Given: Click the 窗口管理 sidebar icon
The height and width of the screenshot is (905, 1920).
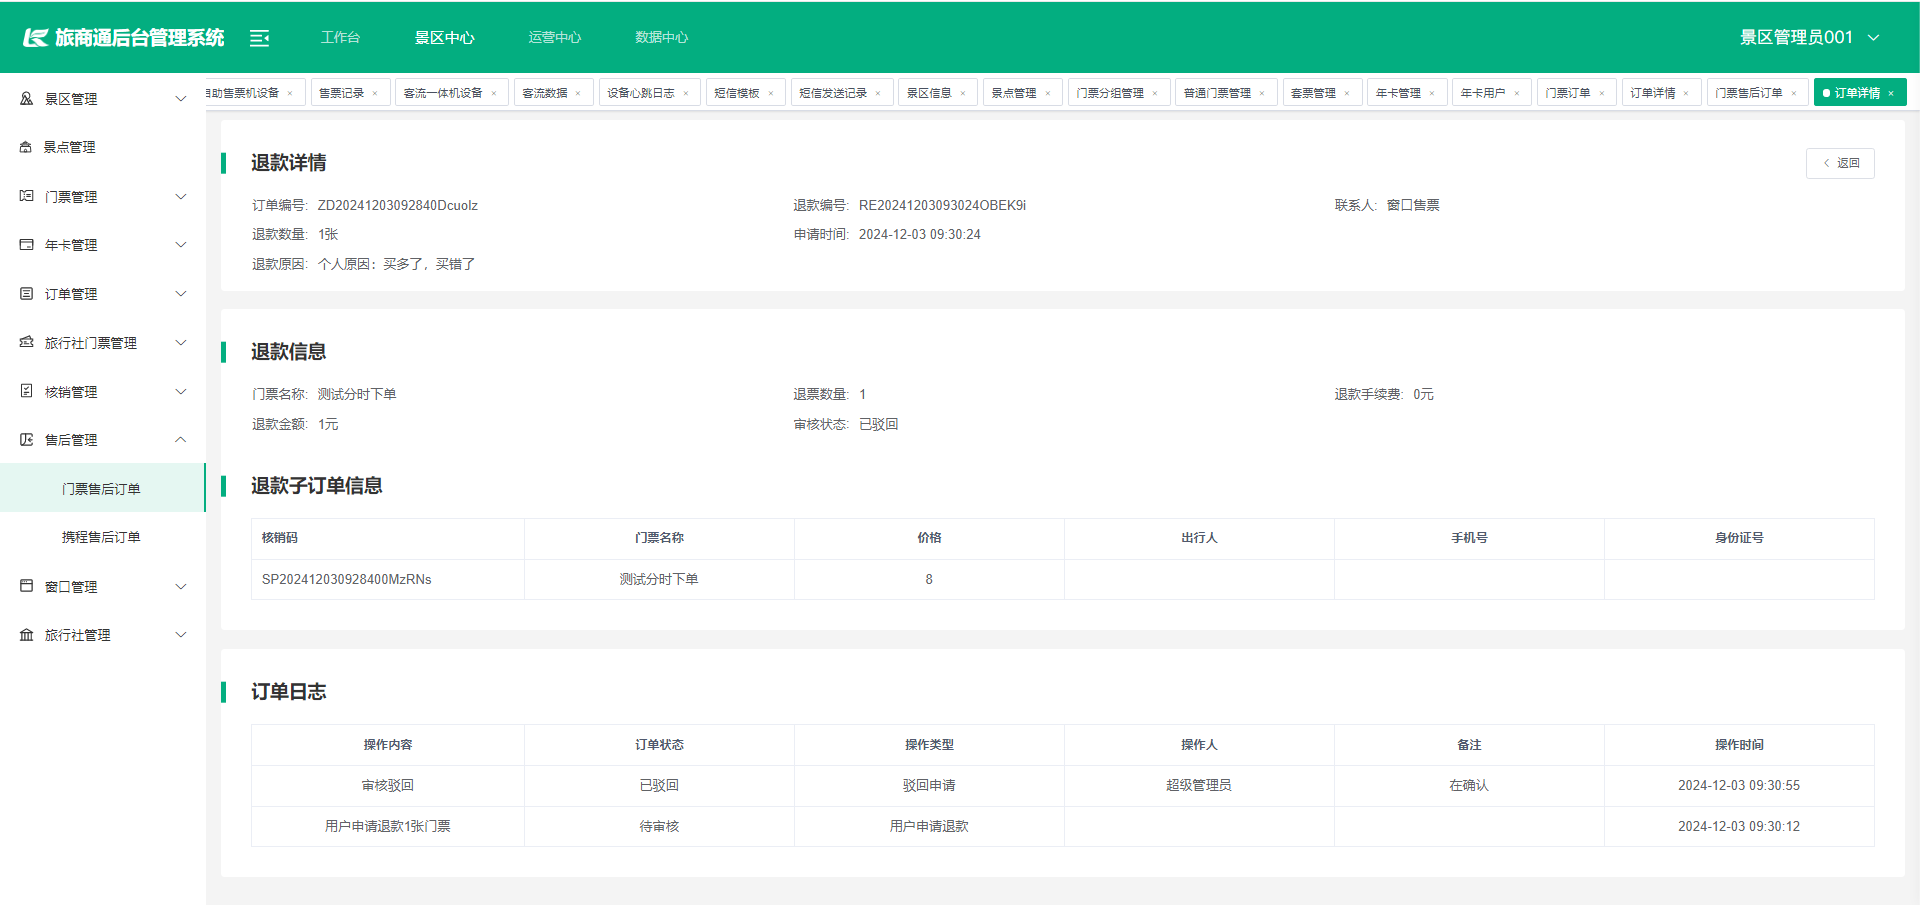Looking at the screenshot, I should (27, 586).
